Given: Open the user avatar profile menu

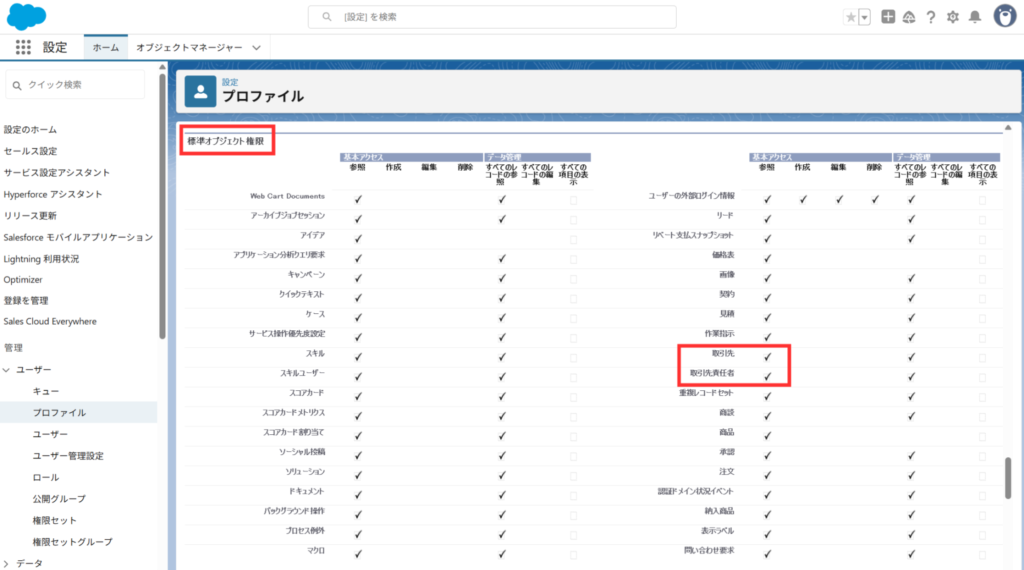Looking at the screenshot, I should [x=1004, y=16].
